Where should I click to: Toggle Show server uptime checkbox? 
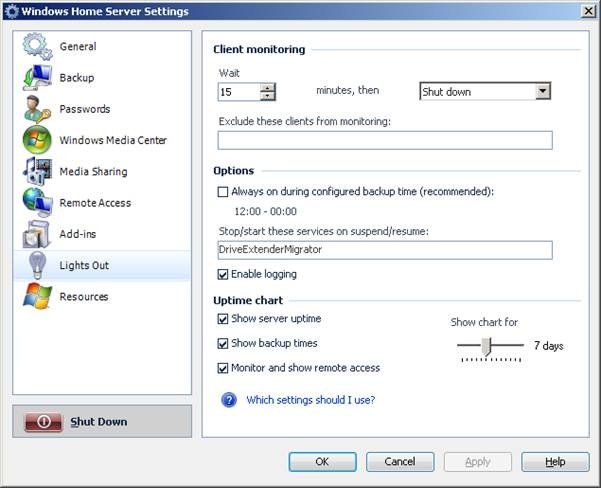pyautogui.click(x=223, y=319)
